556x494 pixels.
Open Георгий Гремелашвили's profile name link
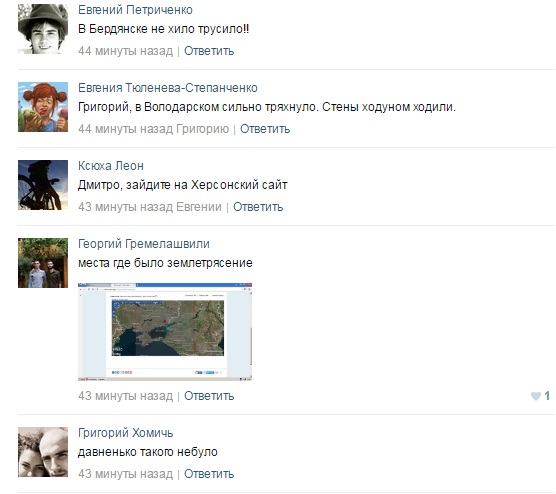coord(144,244)
